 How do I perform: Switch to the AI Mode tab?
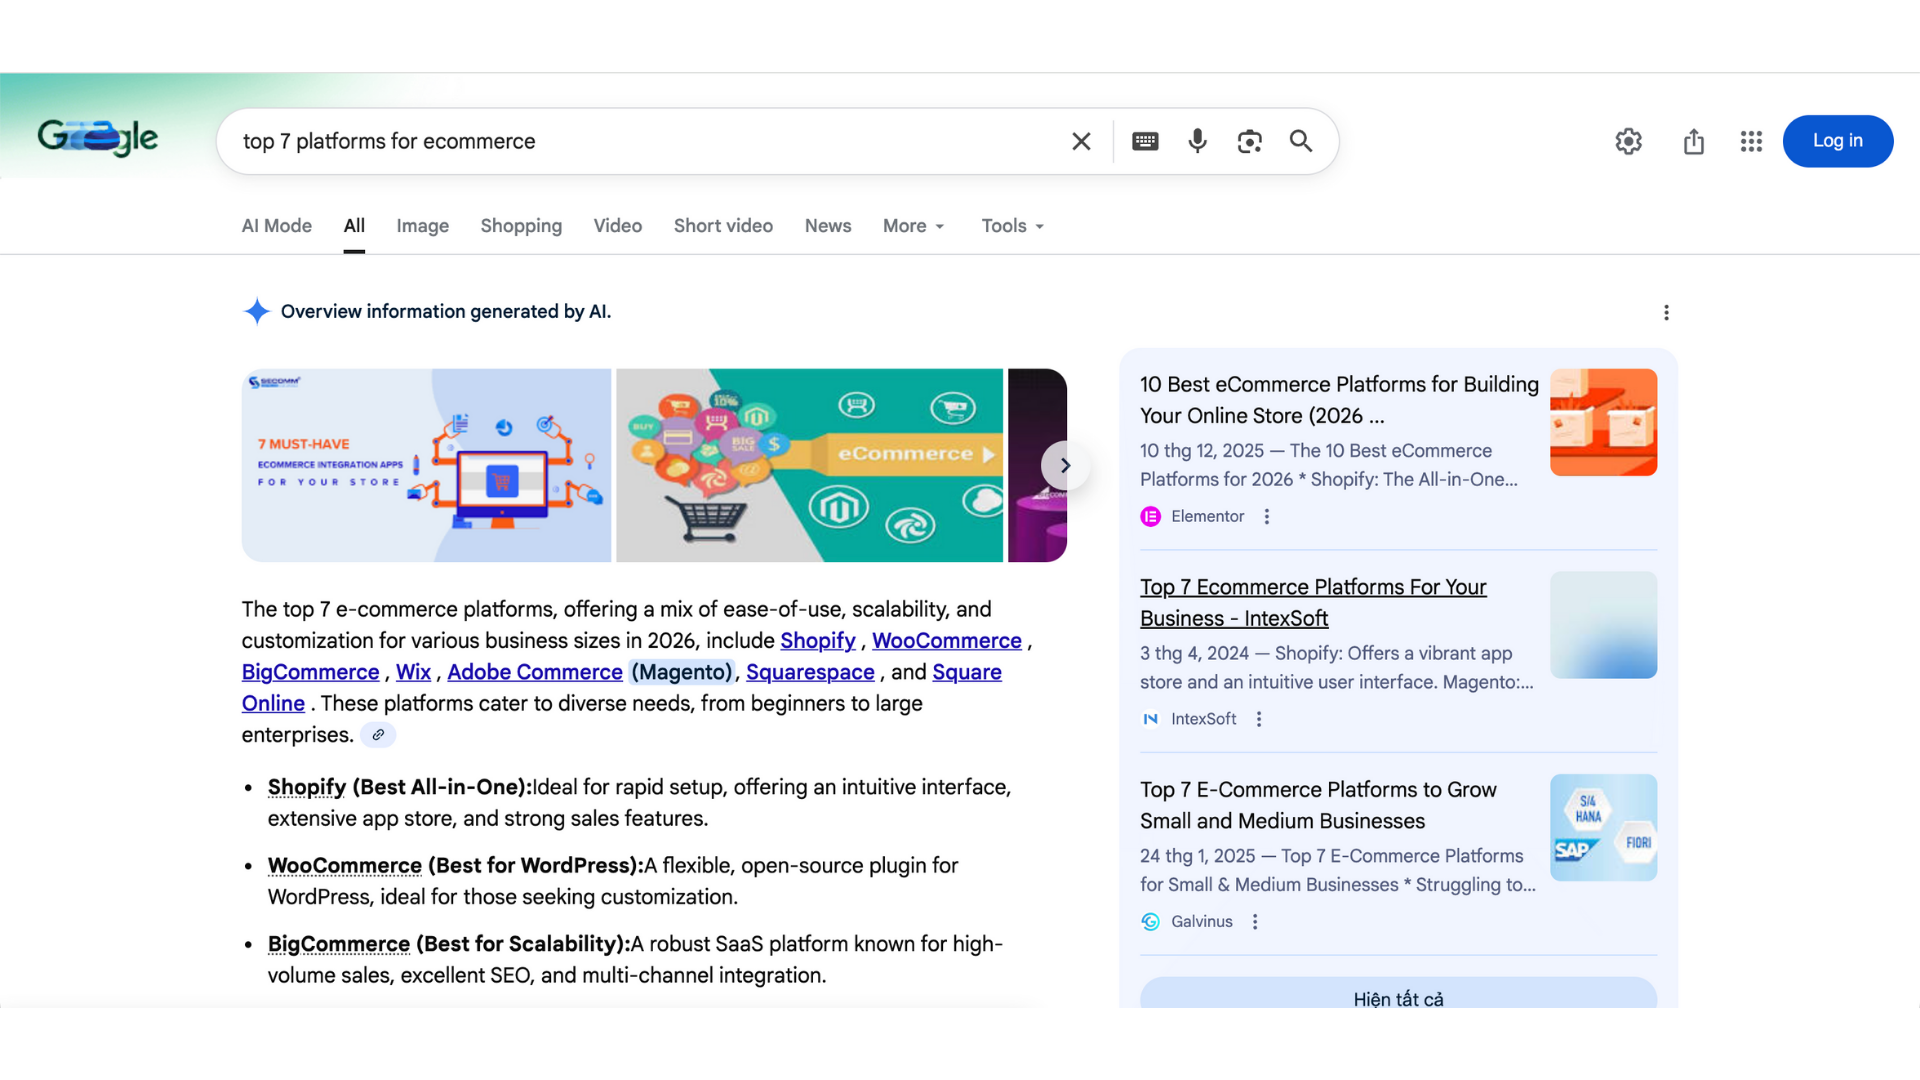click(276, 226)
